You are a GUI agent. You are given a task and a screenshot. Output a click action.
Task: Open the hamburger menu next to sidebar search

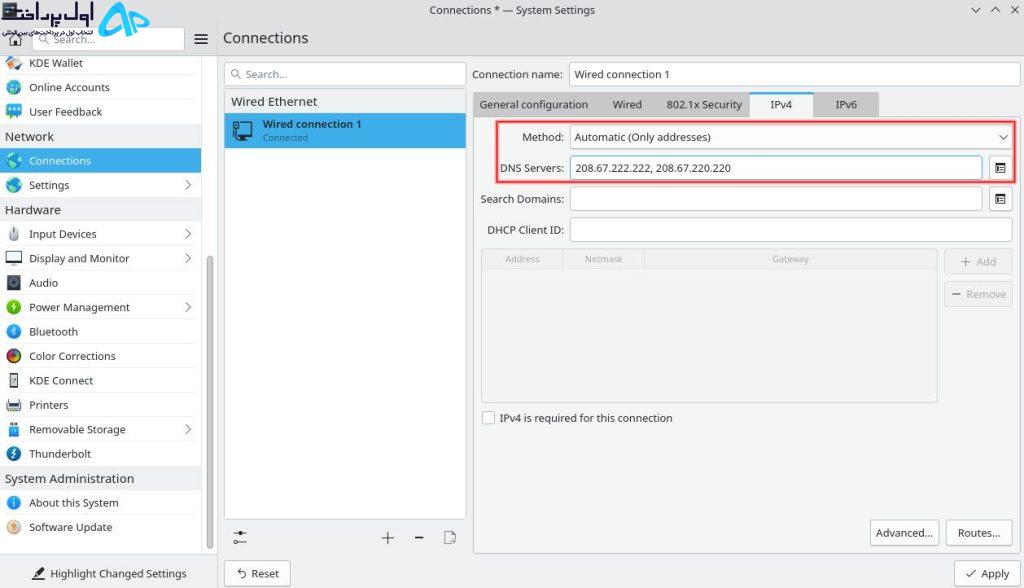(x=201, y=39)
